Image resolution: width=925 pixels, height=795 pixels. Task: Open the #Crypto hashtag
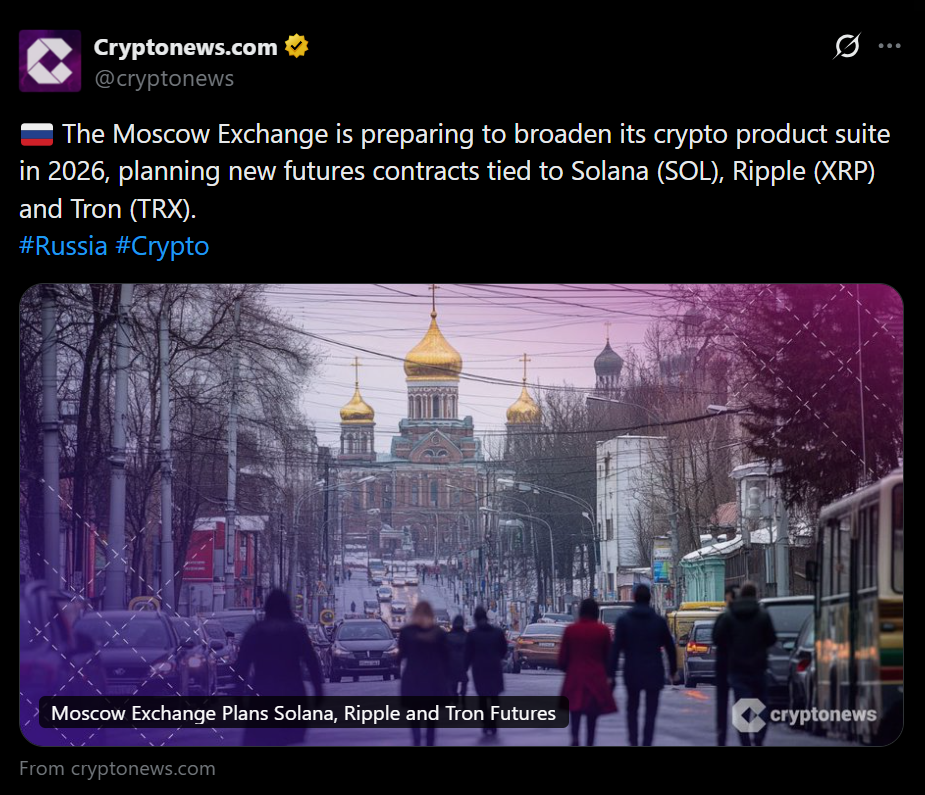tap(162, 246)
